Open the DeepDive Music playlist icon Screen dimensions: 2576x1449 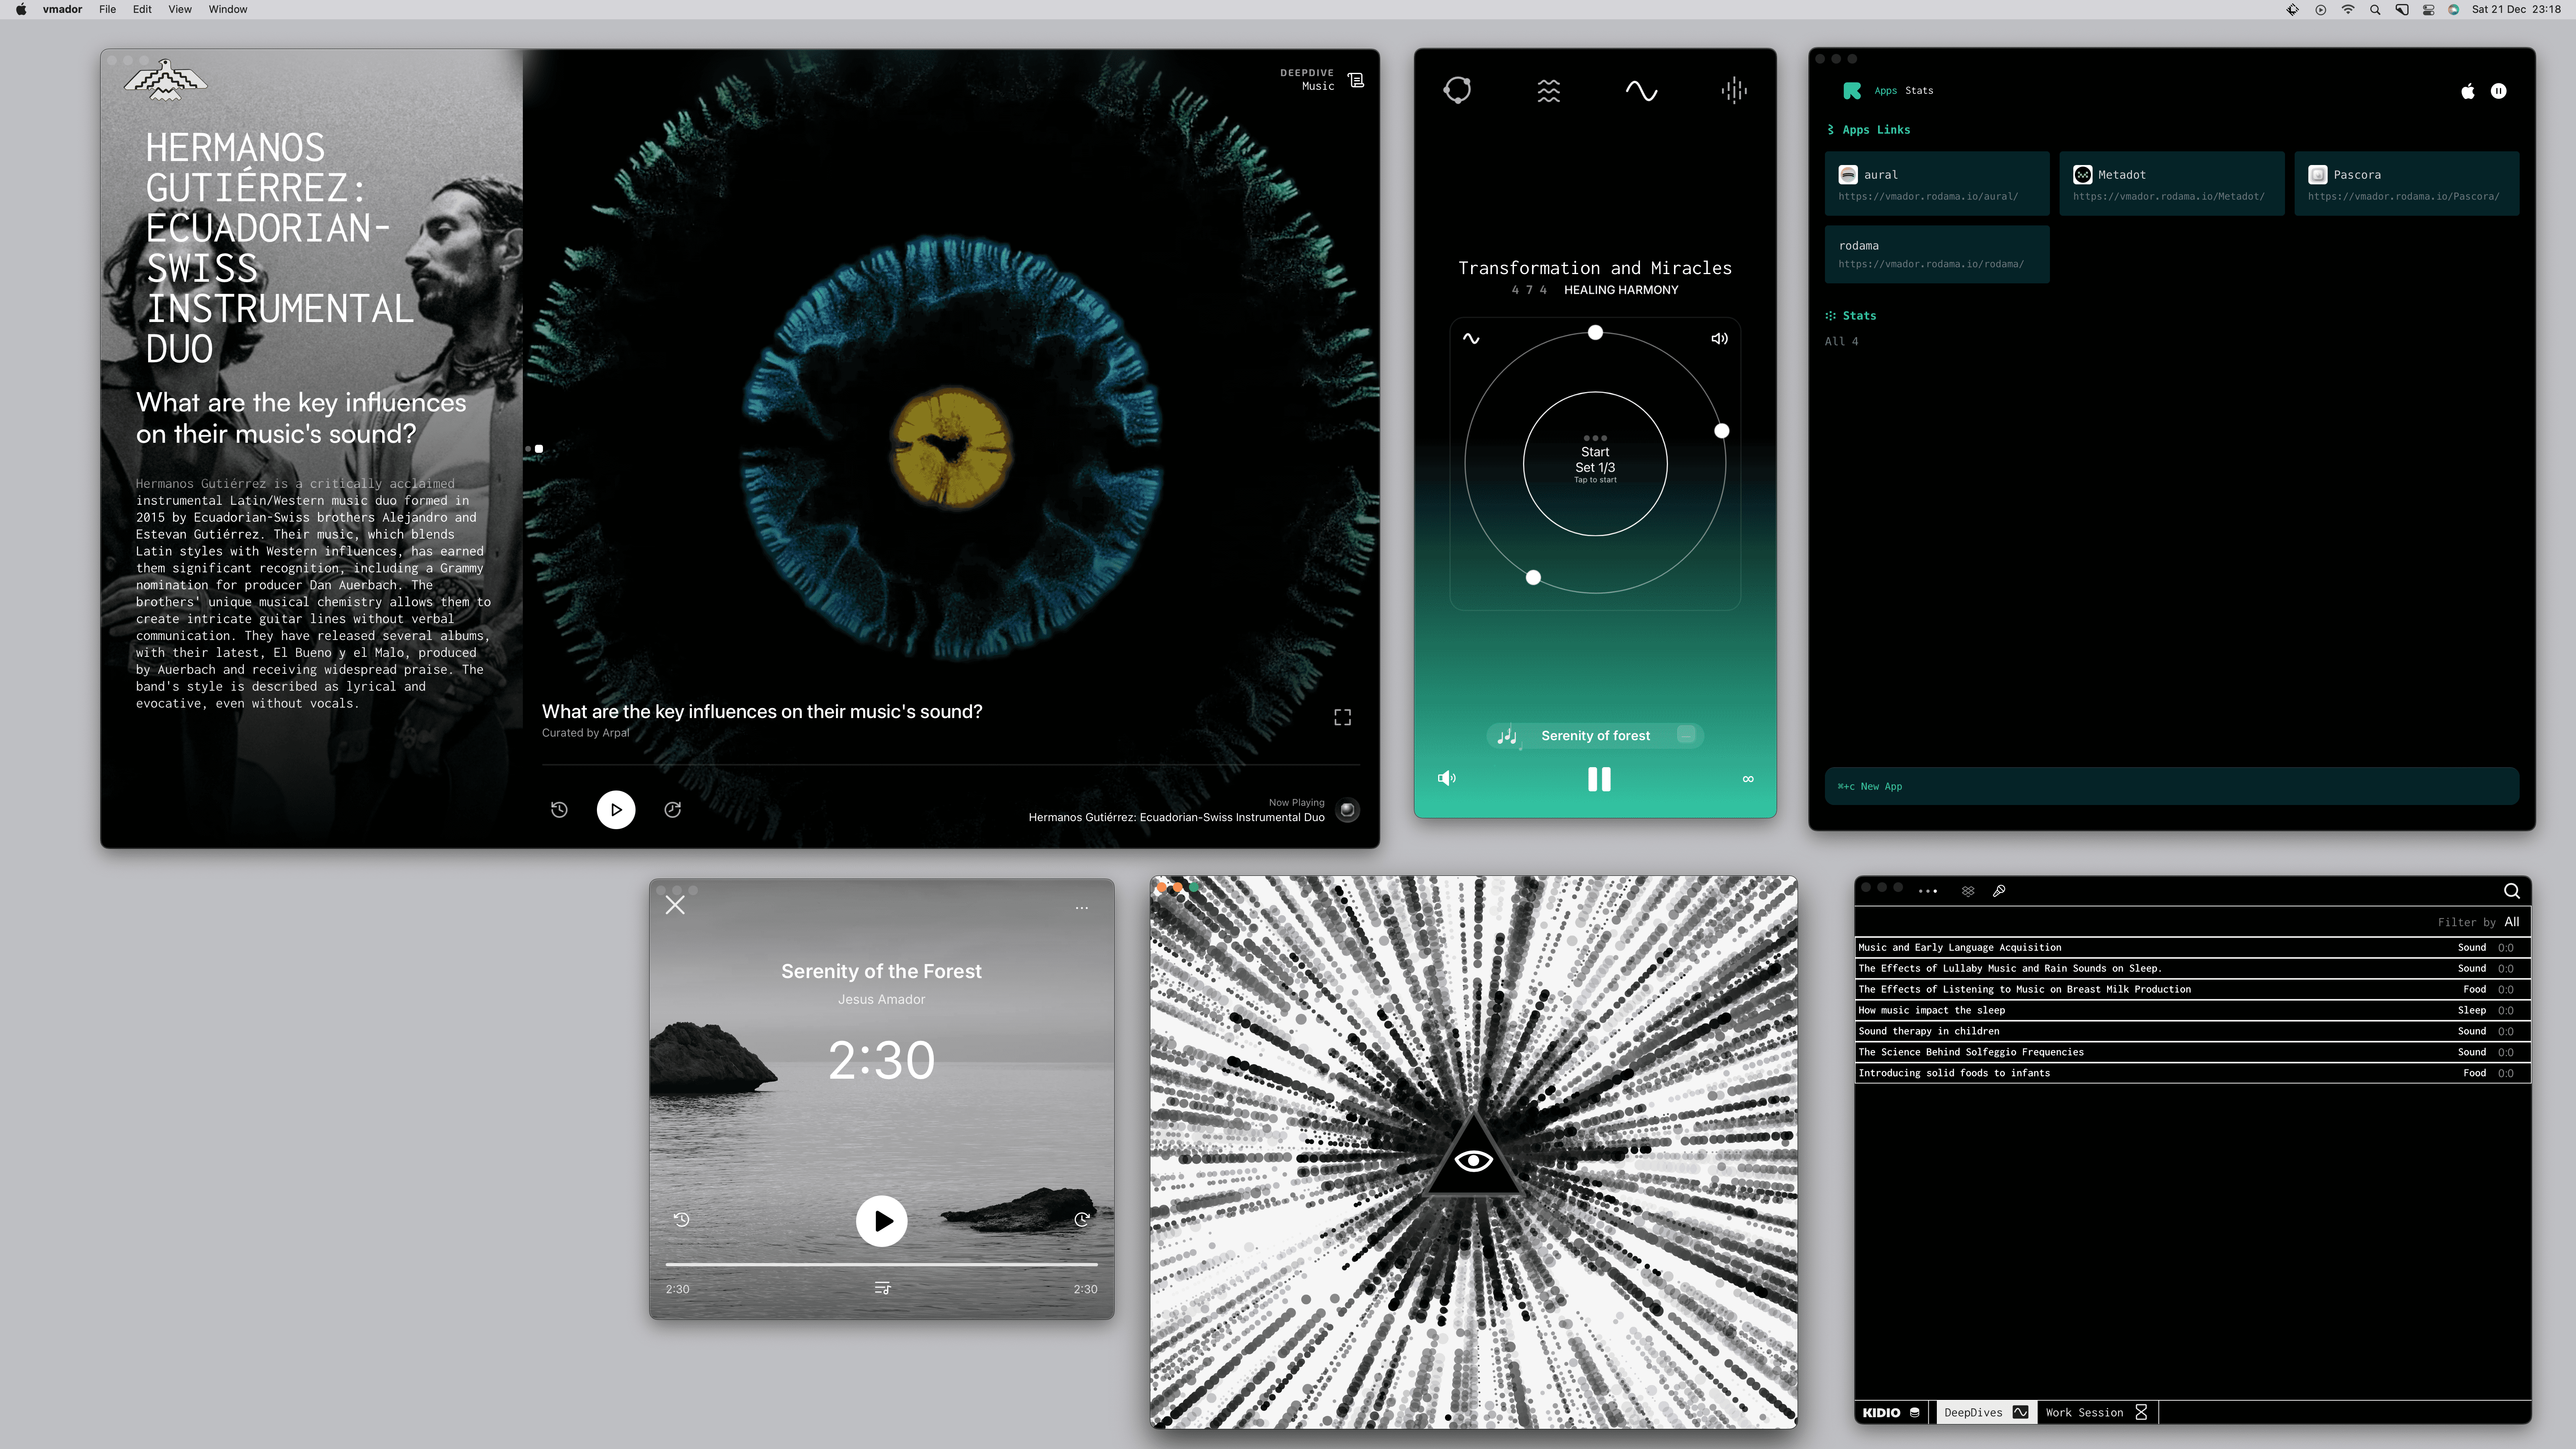click(x=1356, y=80)
